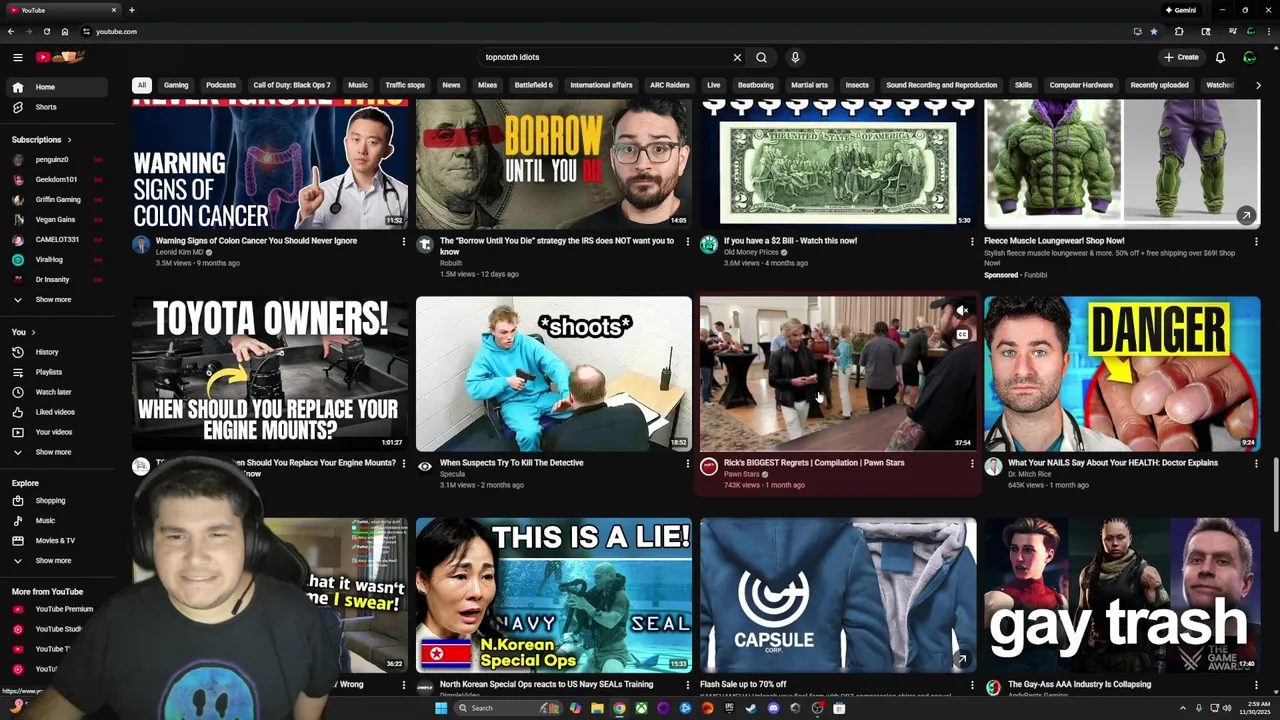Bookmark this page with star icon

[x=1153, y=31]
